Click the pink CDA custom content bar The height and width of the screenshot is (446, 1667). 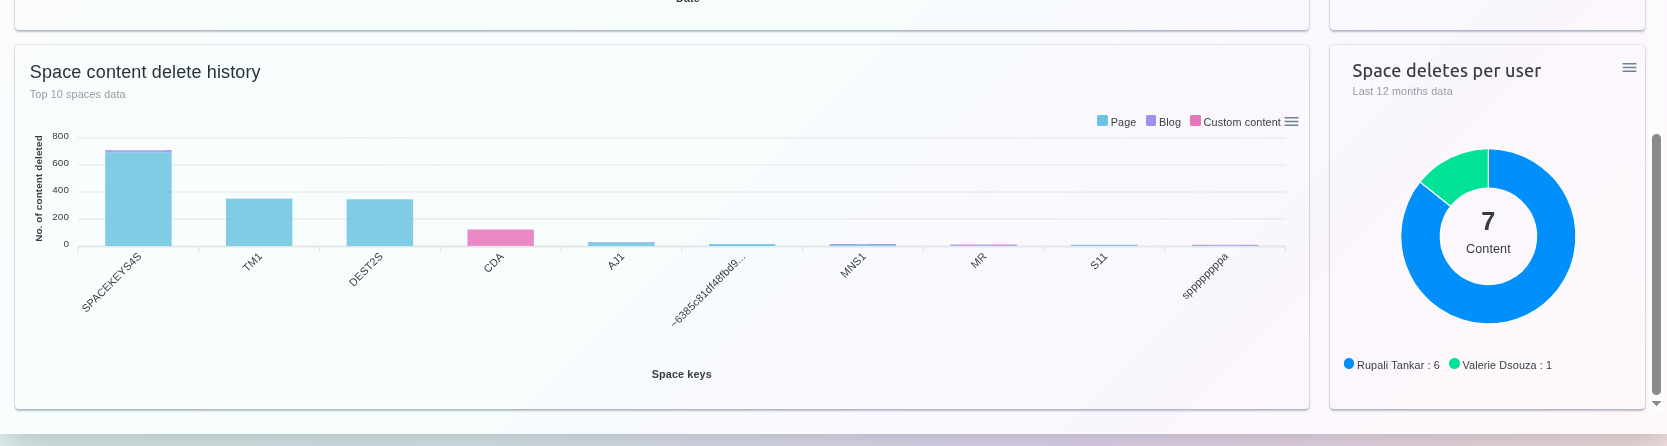tap(500, 238)
